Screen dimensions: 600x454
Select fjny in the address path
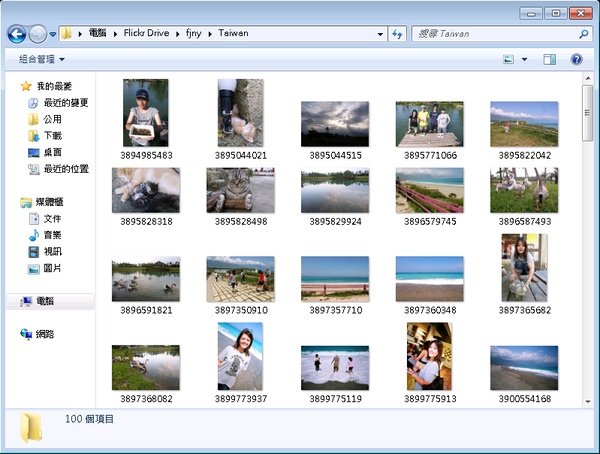pos(194,33)
